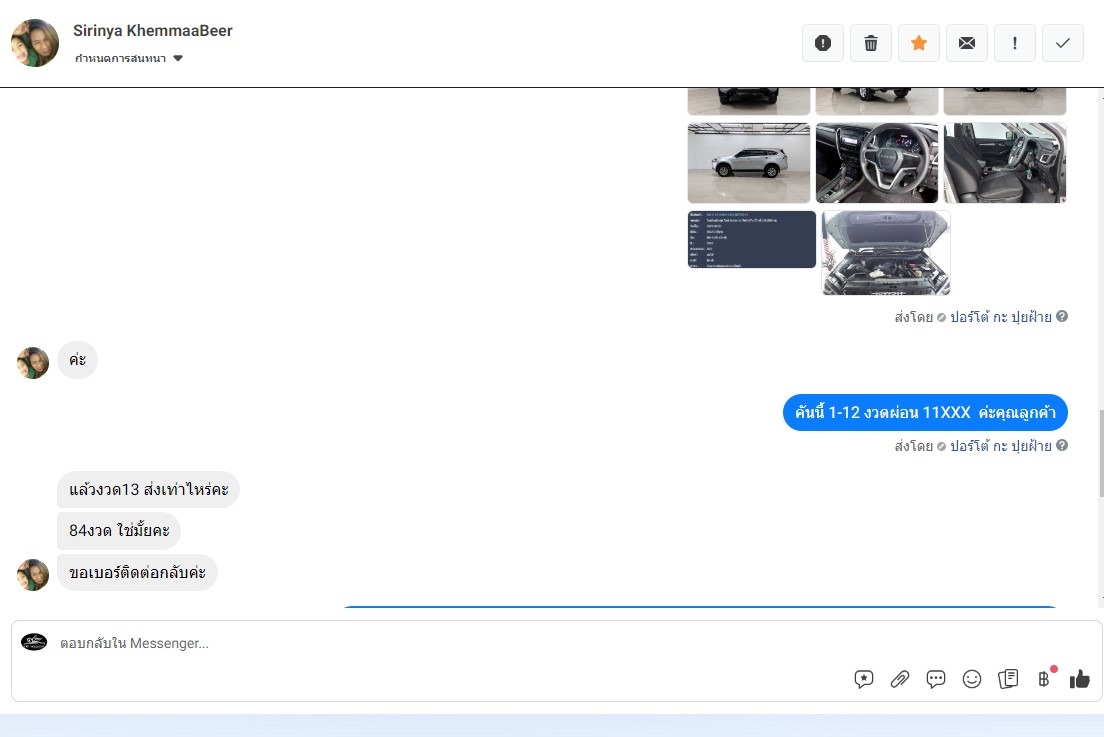The image size is (1104, 737).
Task: Open front seats interior photo
Action: pyautogui.click(x=1005, y=163)
